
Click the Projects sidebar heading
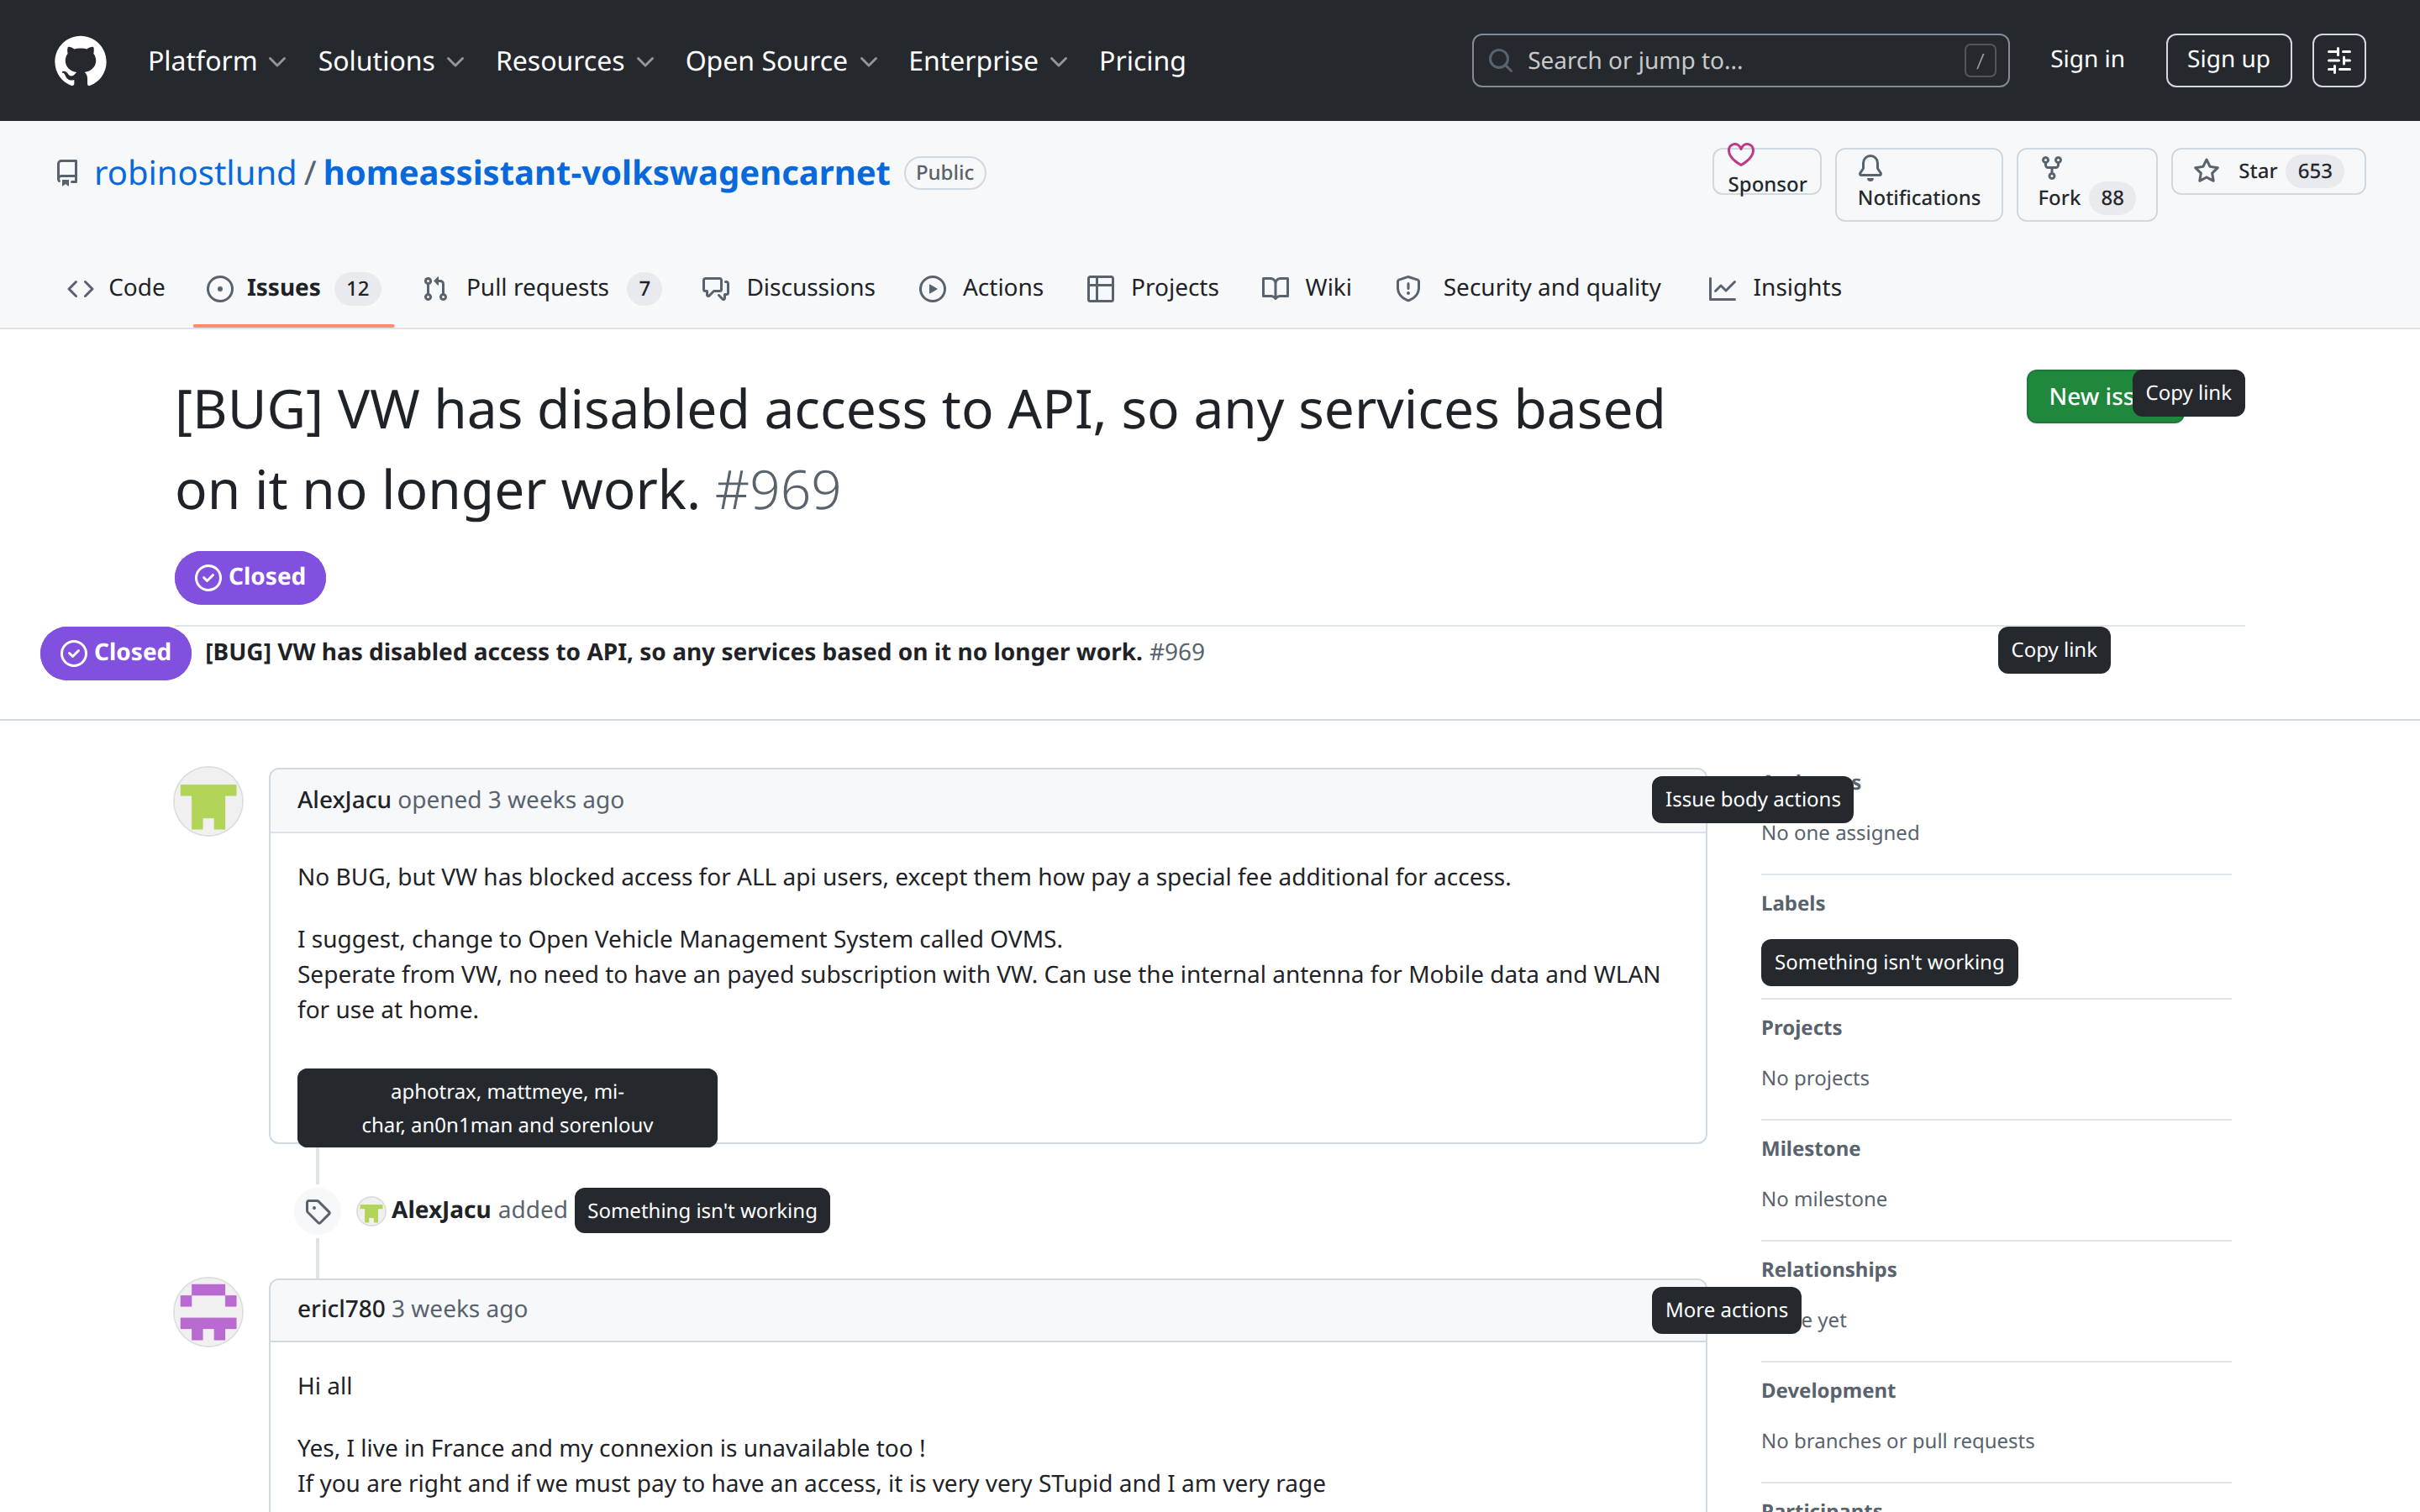(x=1801, y=1027)
